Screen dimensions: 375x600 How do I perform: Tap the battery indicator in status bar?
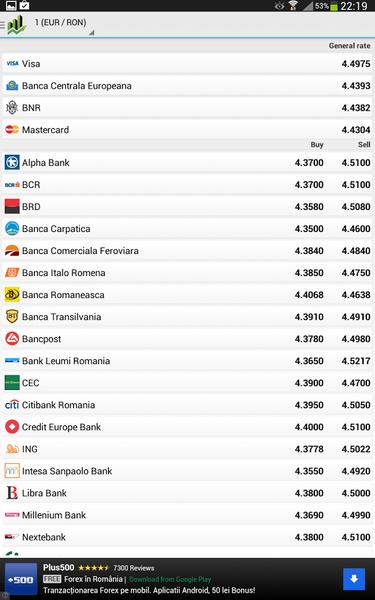pos(334,6)
